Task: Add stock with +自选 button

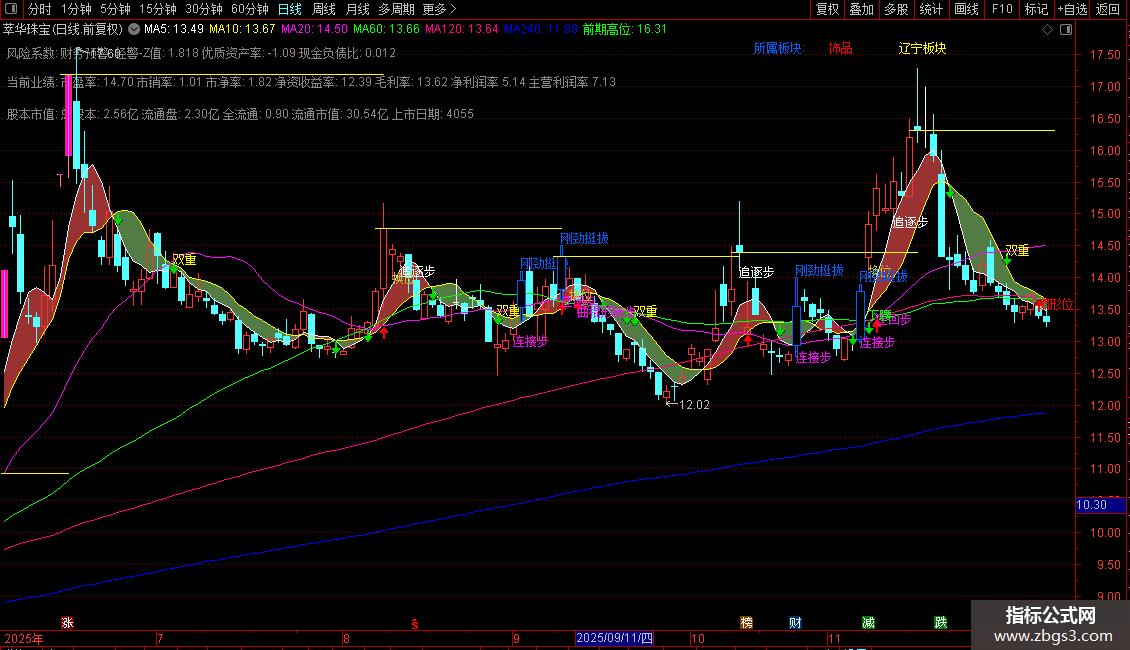Action: point(1072,9)
